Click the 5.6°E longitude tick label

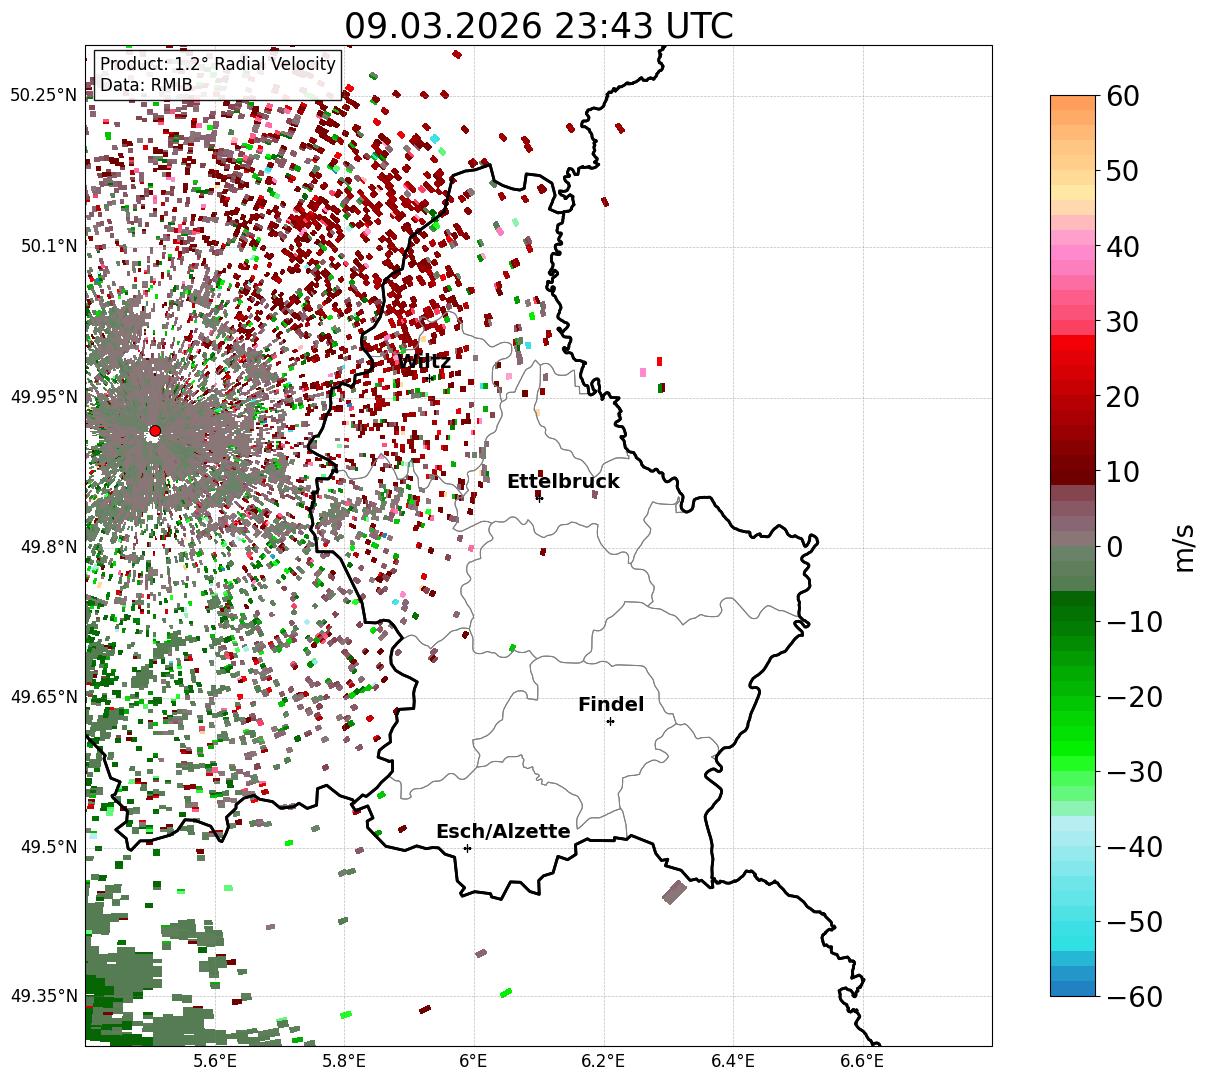[215, 1060]
